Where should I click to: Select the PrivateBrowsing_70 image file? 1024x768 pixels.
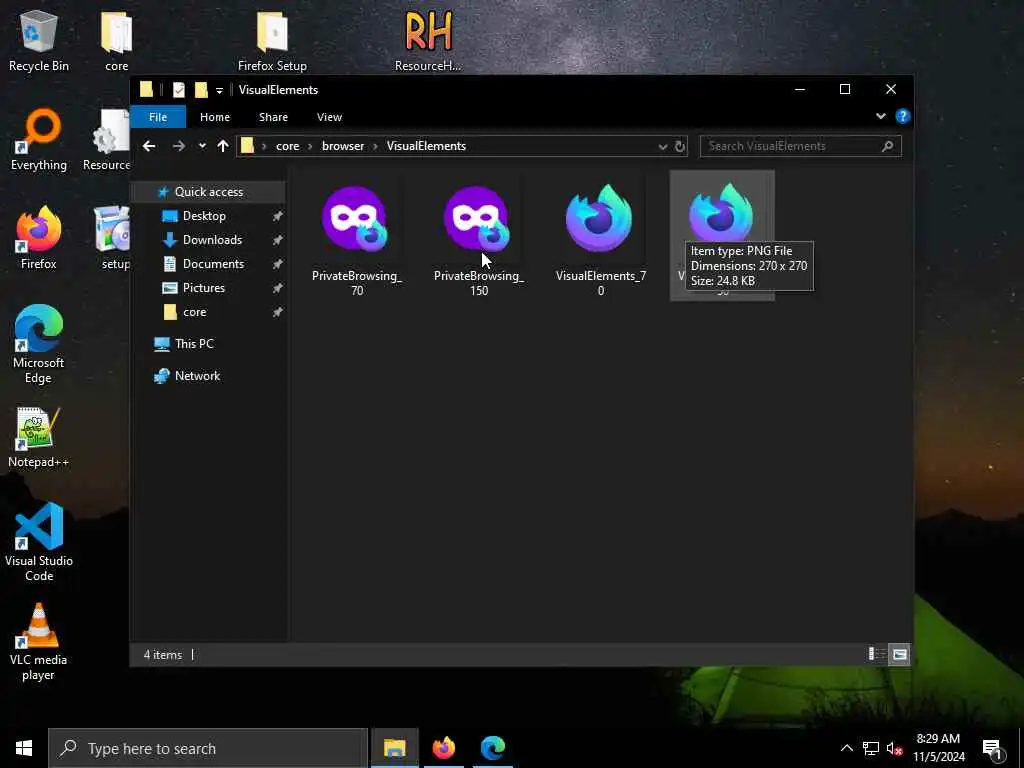(x=357, y=237)
